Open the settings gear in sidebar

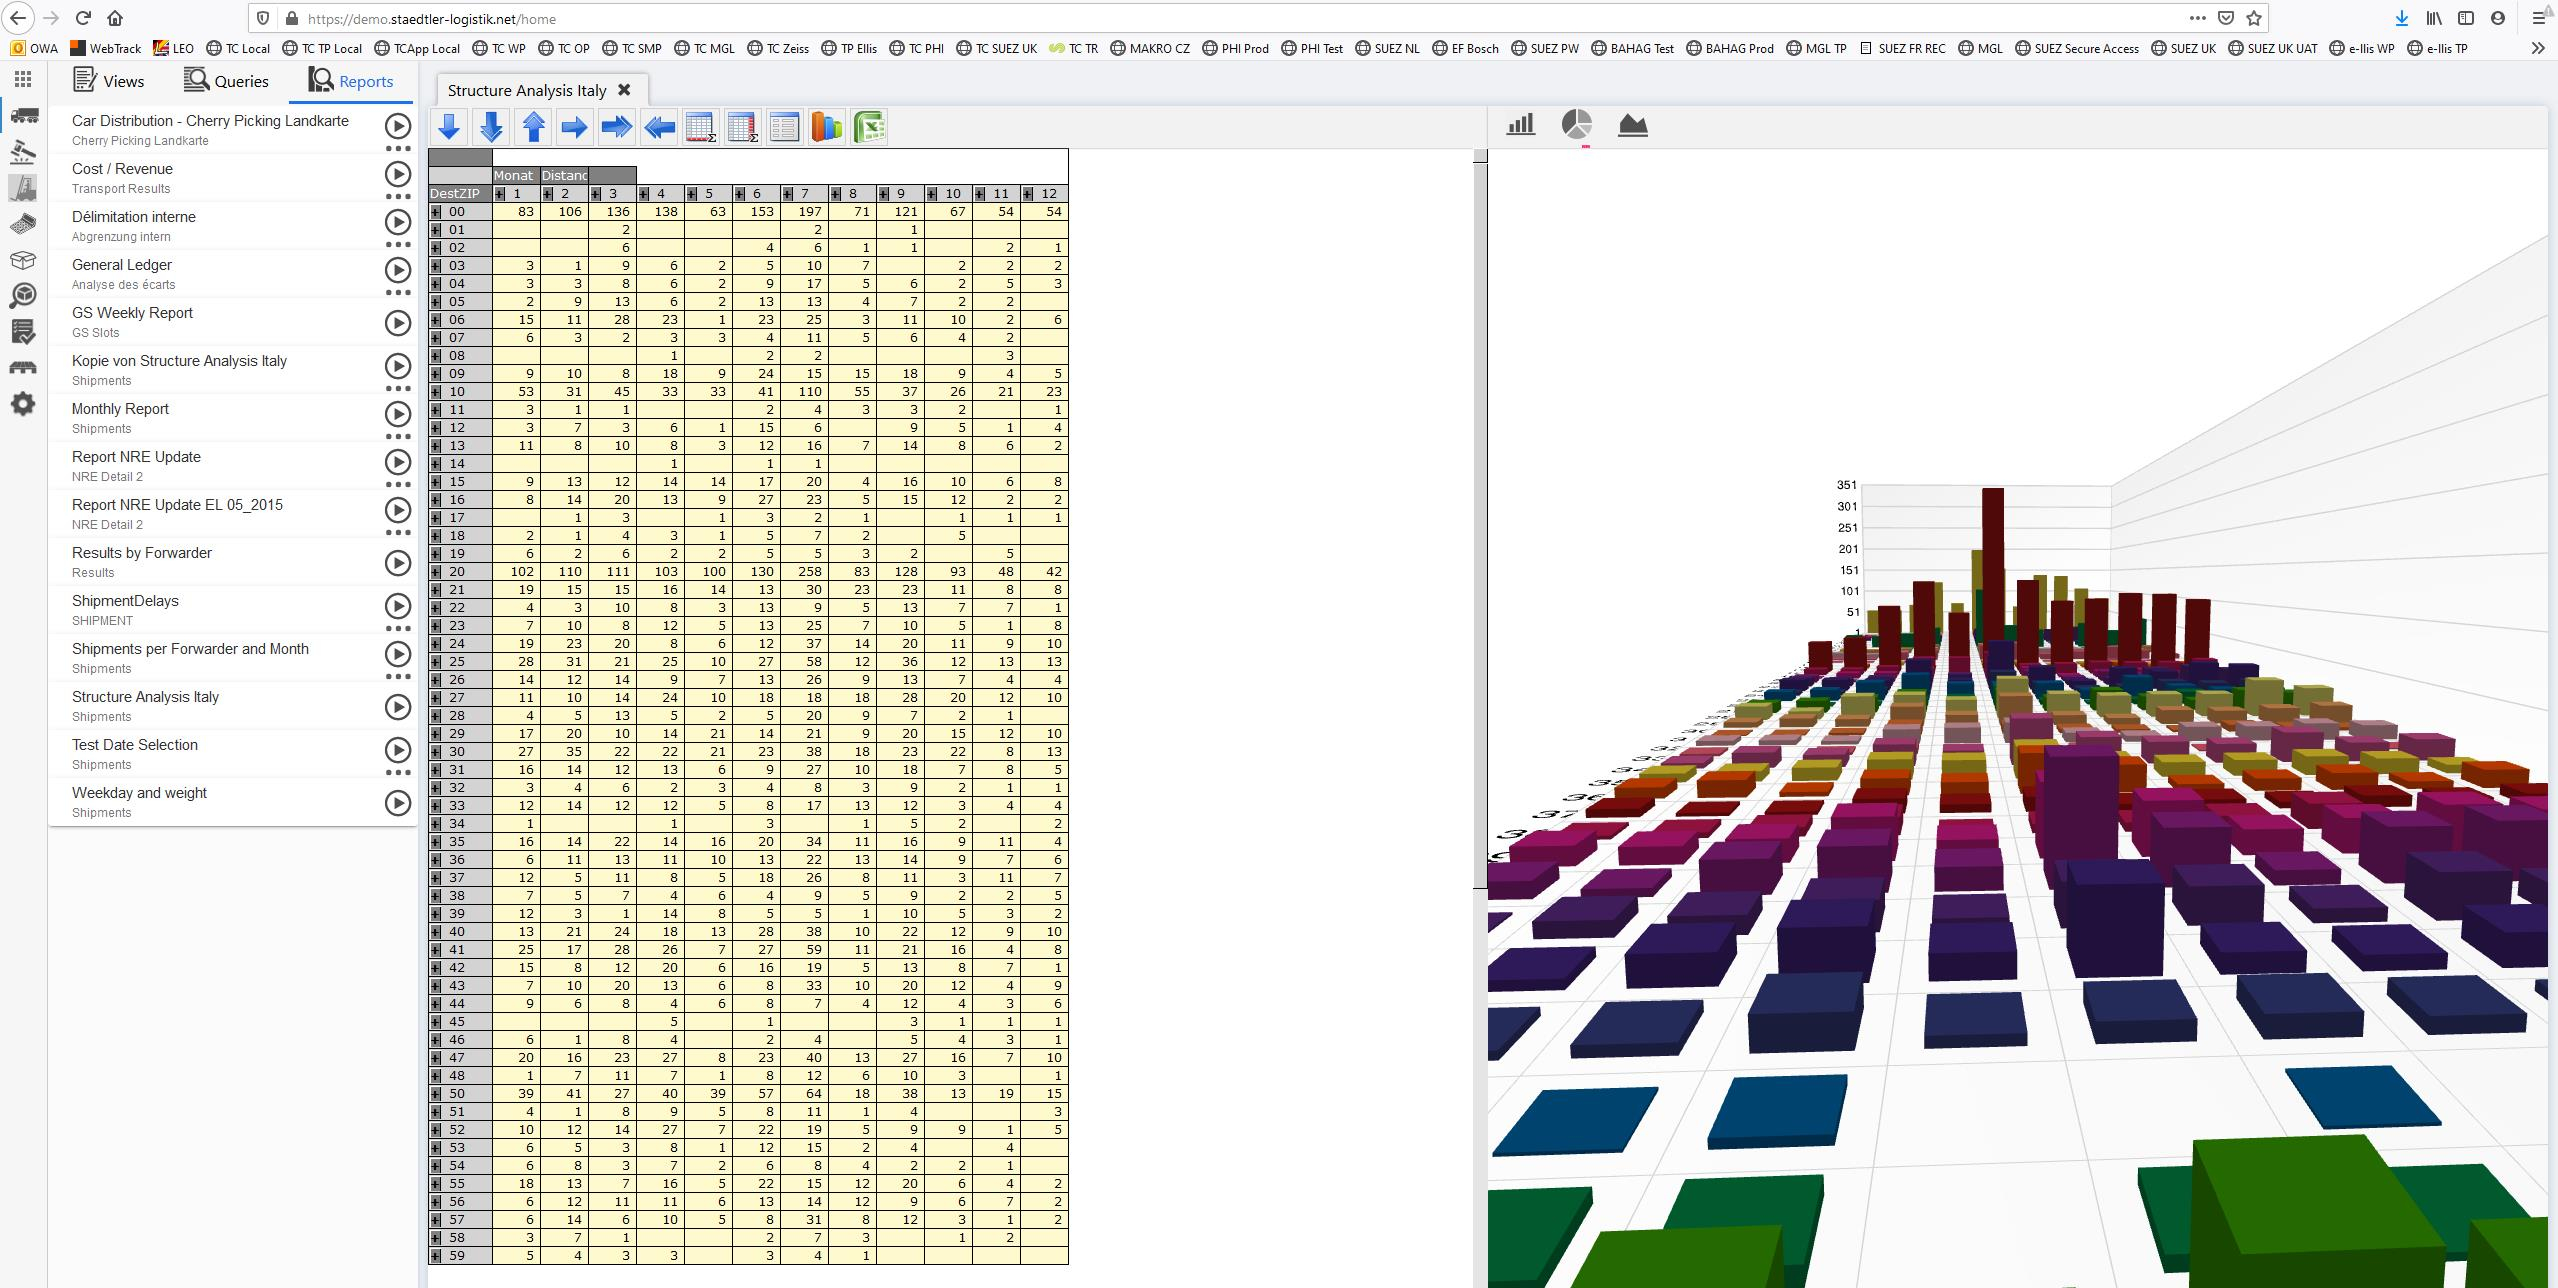23,404
